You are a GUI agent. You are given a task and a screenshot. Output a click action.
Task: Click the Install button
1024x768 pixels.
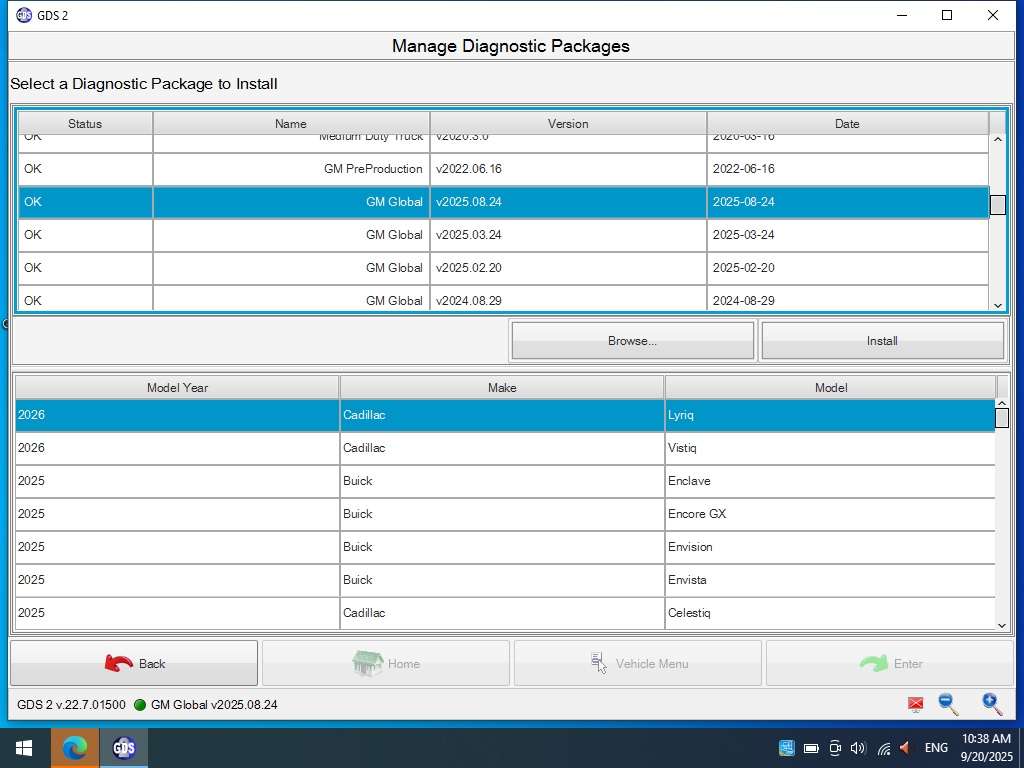[x=882, y=341]
